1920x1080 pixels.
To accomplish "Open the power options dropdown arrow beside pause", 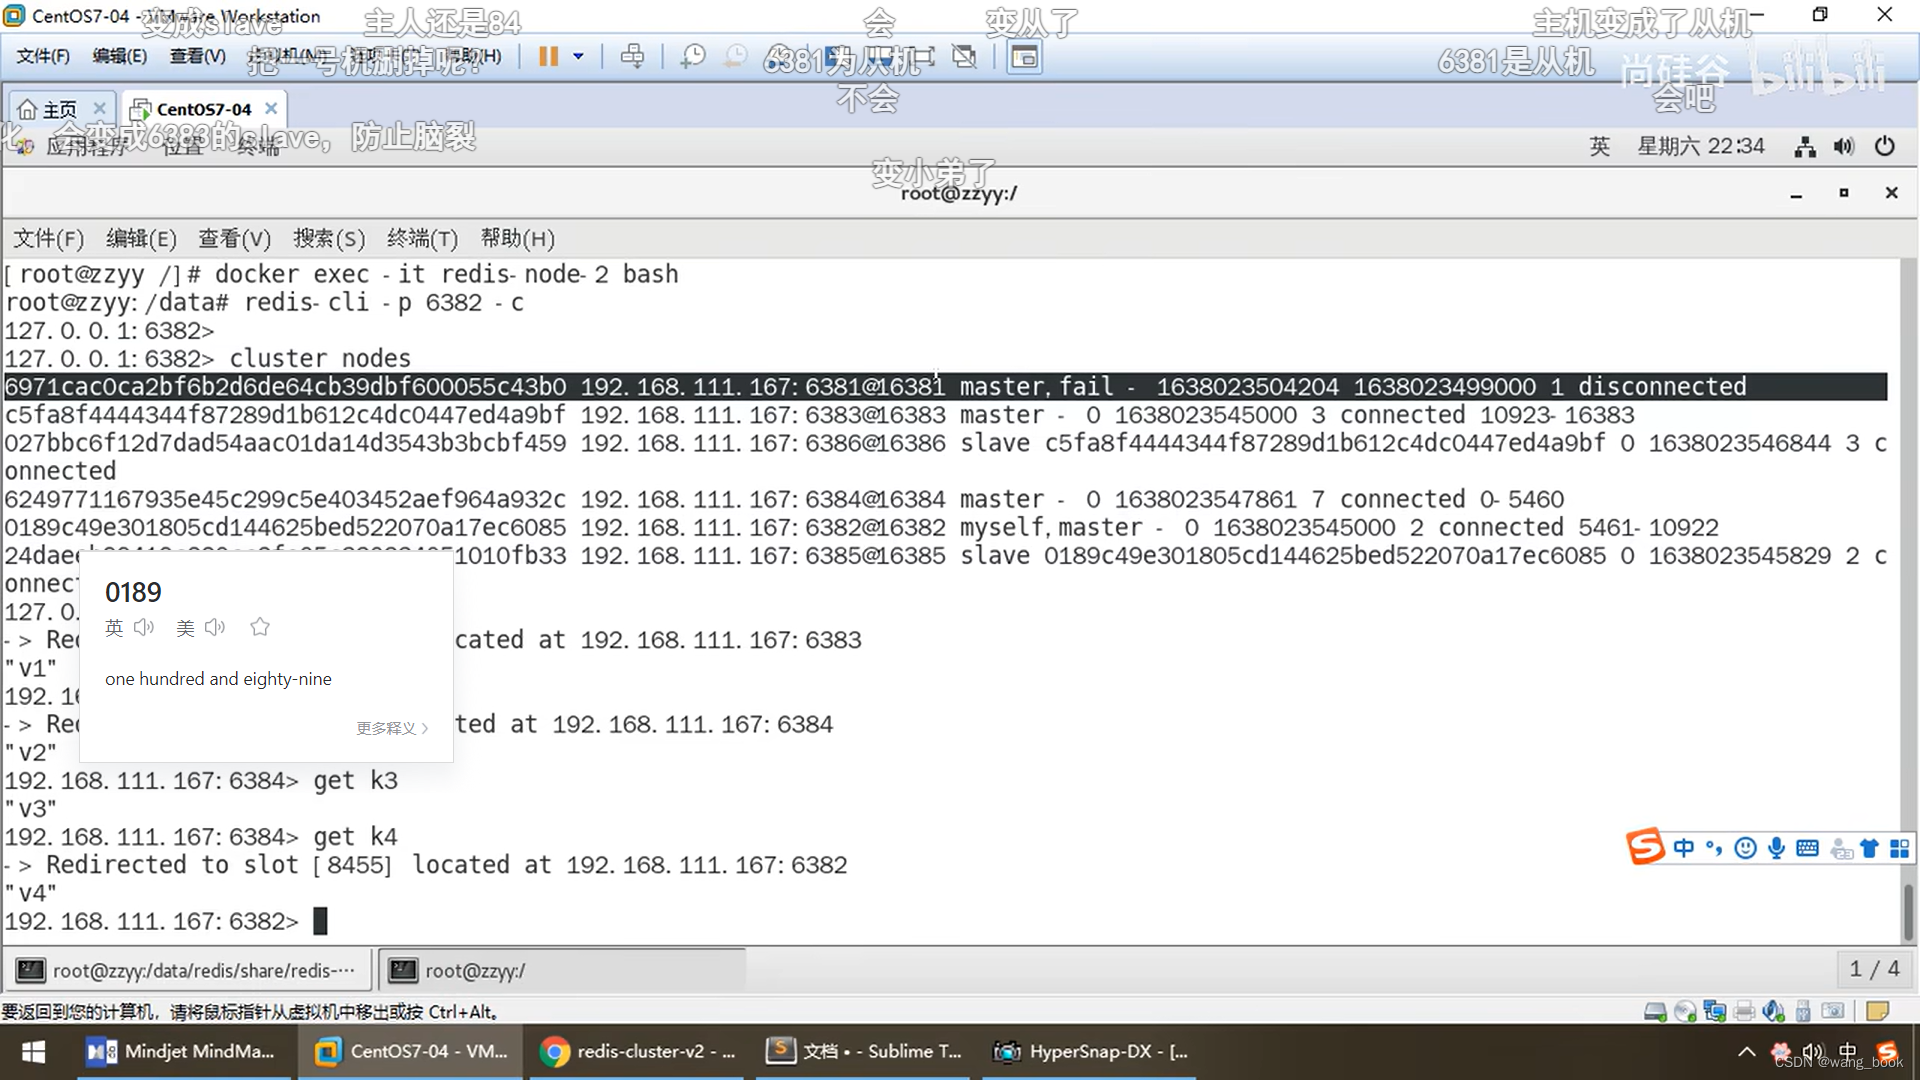I will [x=578, y=57].
